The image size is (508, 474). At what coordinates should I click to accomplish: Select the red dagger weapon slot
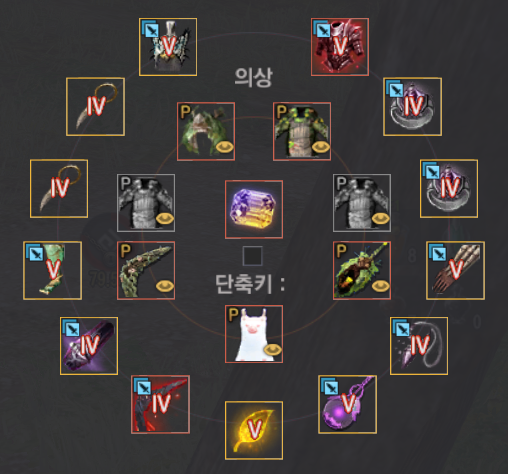tap(160, 404)
